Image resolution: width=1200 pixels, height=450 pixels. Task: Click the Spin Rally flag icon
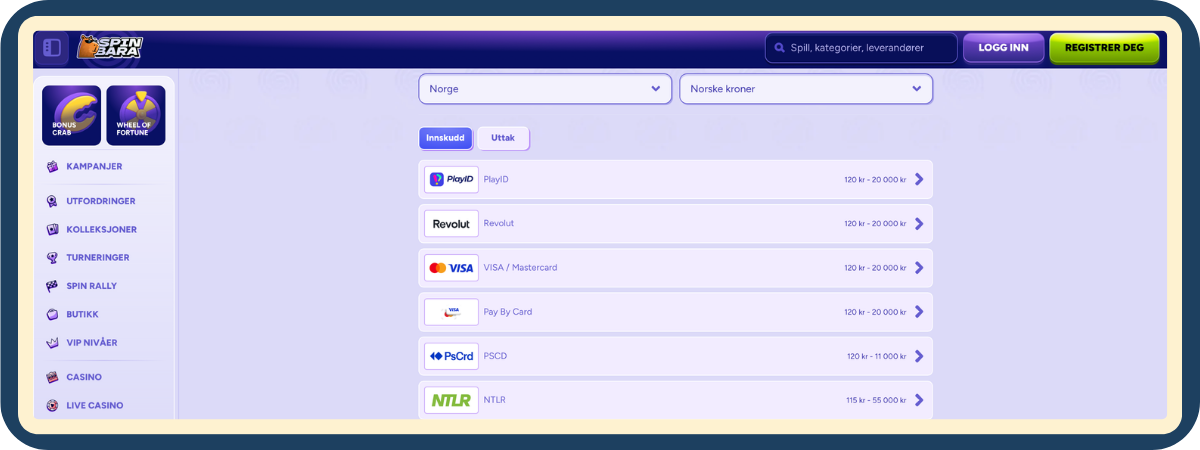click(52, 286)
